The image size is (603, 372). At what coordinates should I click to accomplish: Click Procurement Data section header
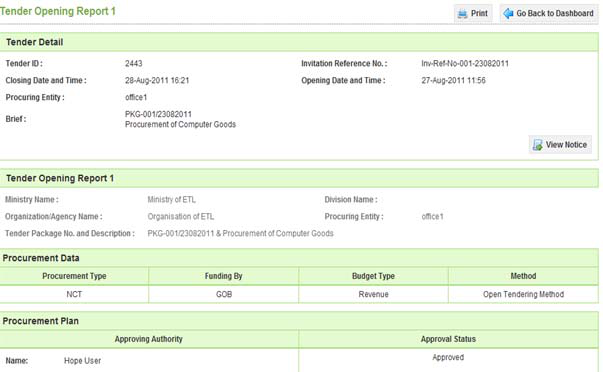299,258
